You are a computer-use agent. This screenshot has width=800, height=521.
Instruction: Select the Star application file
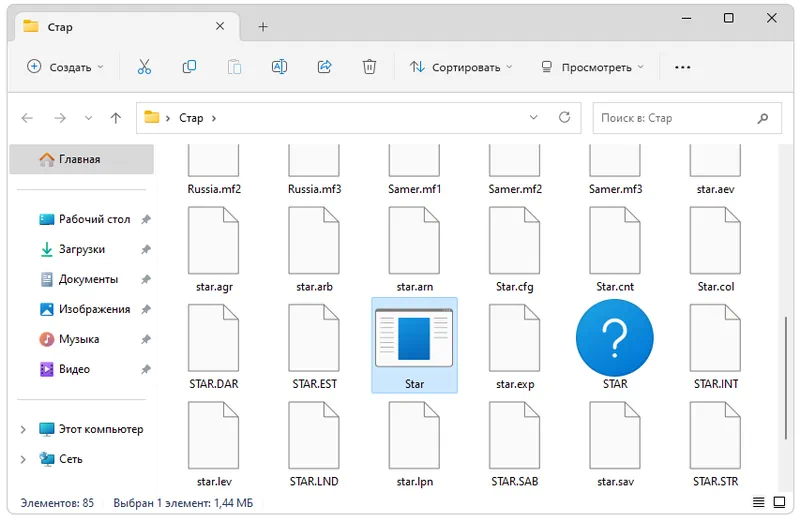click(414, 345)
